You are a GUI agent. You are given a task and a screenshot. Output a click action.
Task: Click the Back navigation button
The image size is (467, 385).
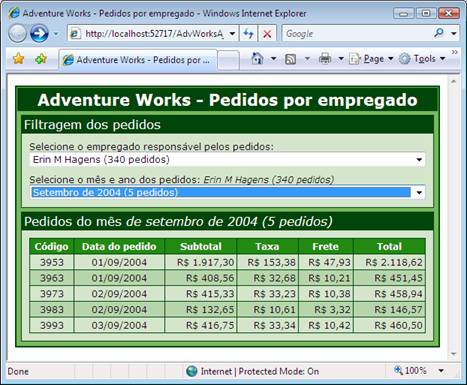pyautogui.click(x=17, y=33)
